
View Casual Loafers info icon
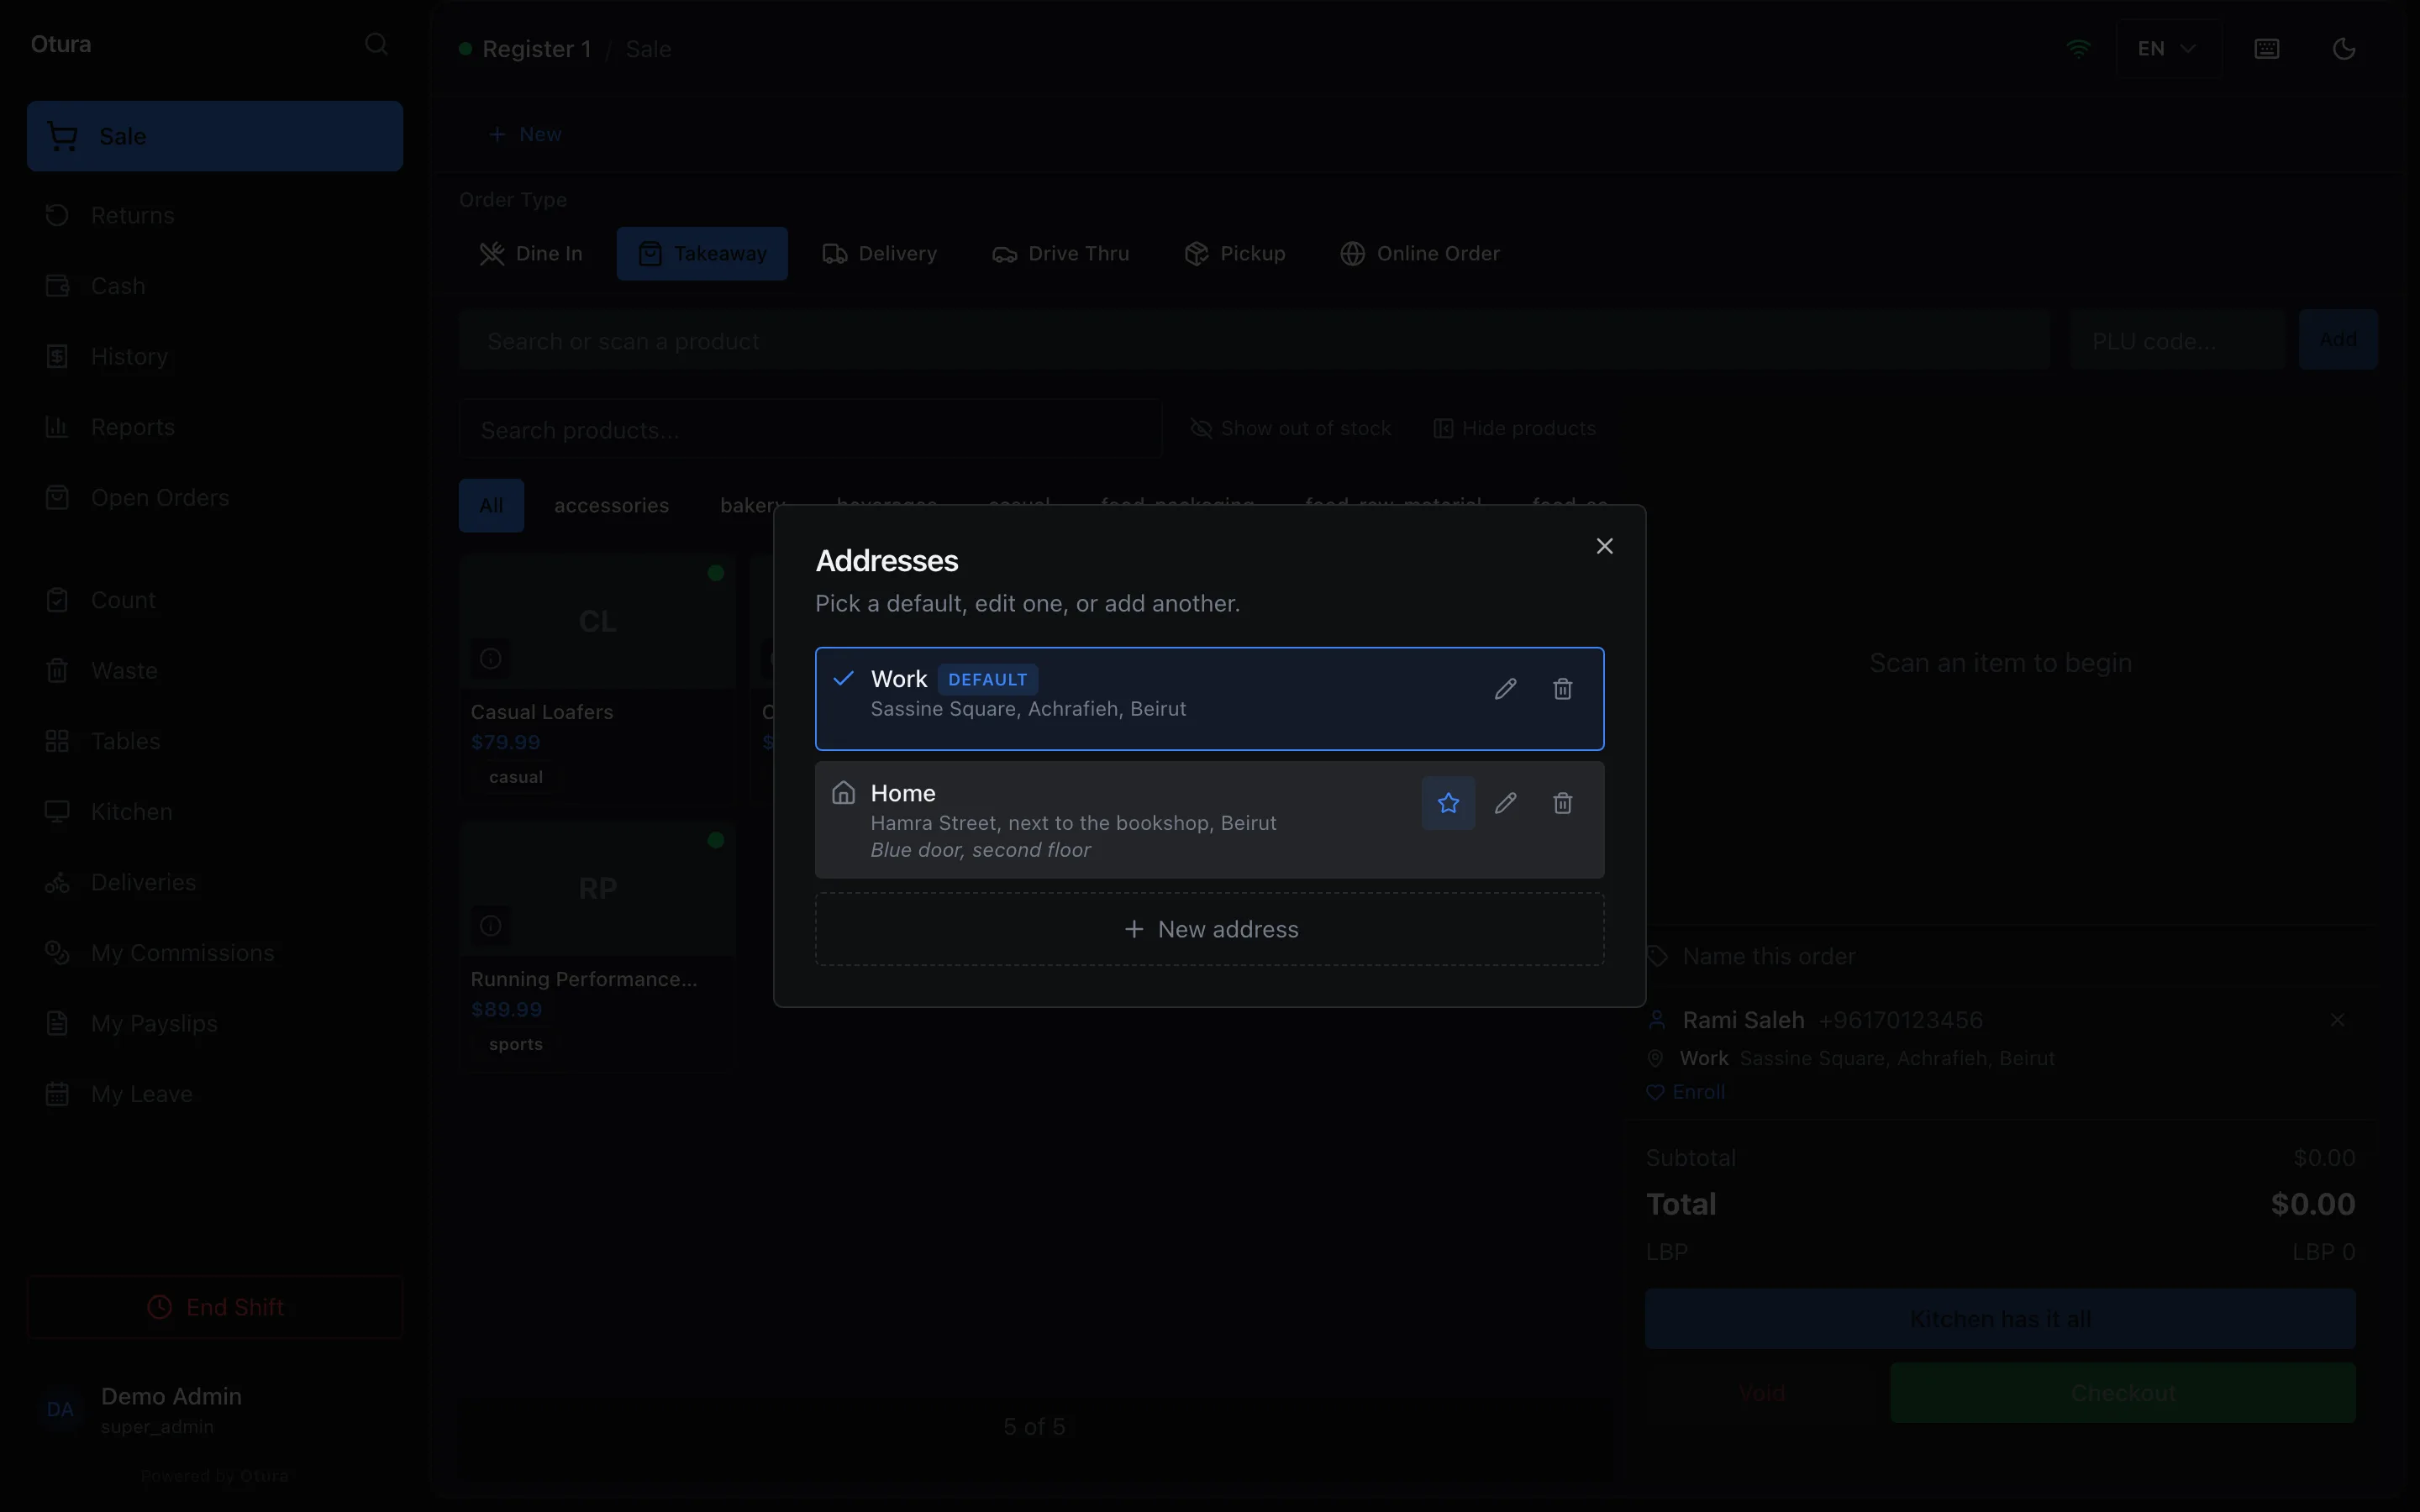(490, 659)
